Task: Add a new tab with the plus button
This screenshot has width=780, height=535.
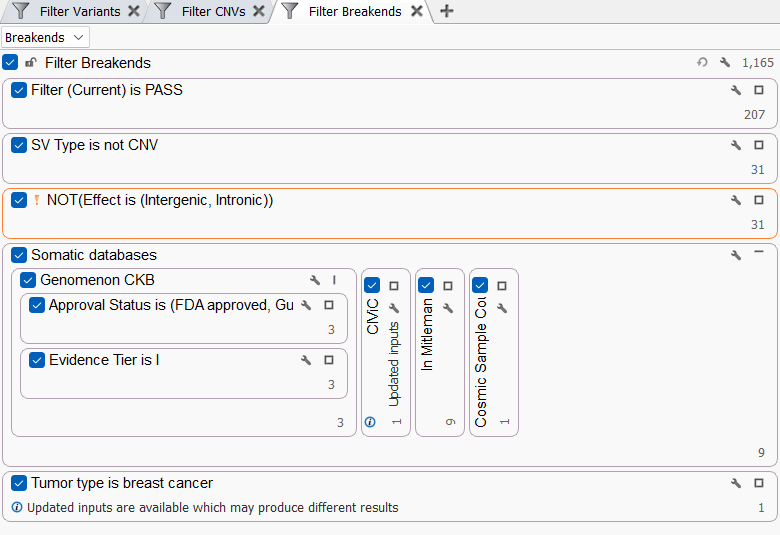Action: click(x=447, y=12)
